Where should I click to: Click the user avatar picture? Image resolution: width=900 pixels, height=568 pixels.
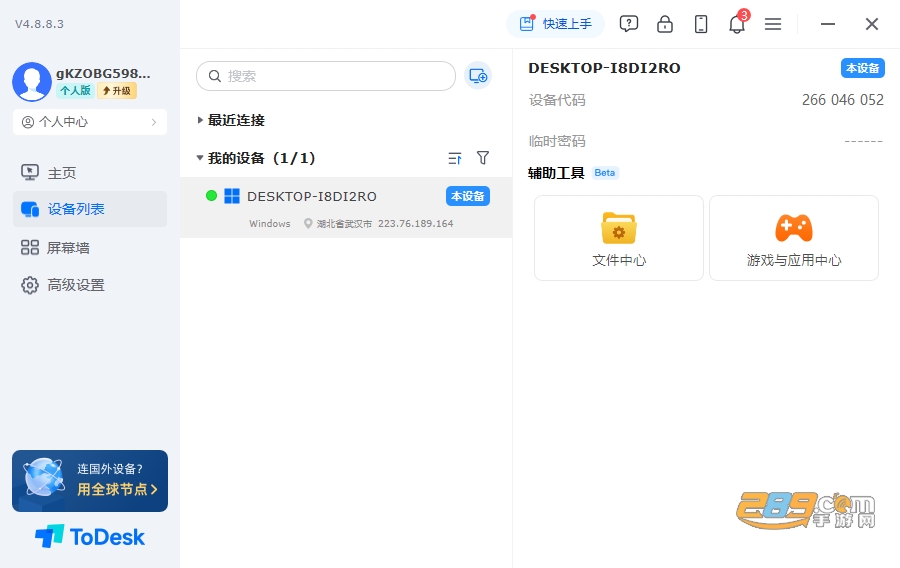click(x=32, y=81)
